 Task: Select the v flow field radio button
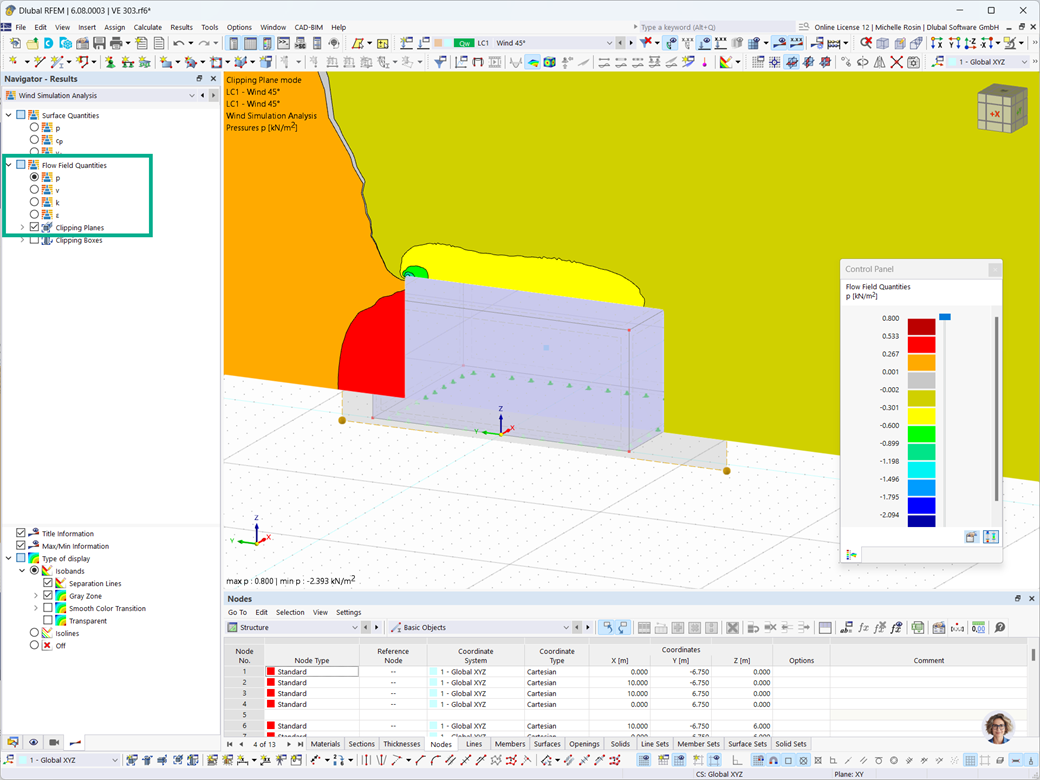click(x=34, y=190)
